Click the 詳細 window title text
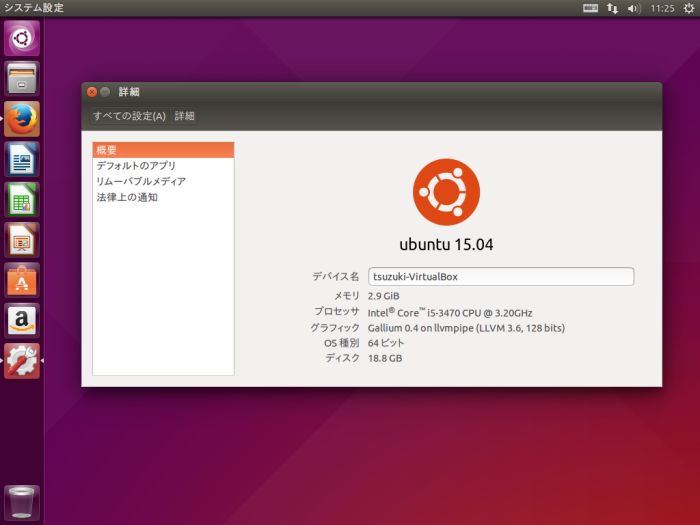 click(x=129, y=92)
